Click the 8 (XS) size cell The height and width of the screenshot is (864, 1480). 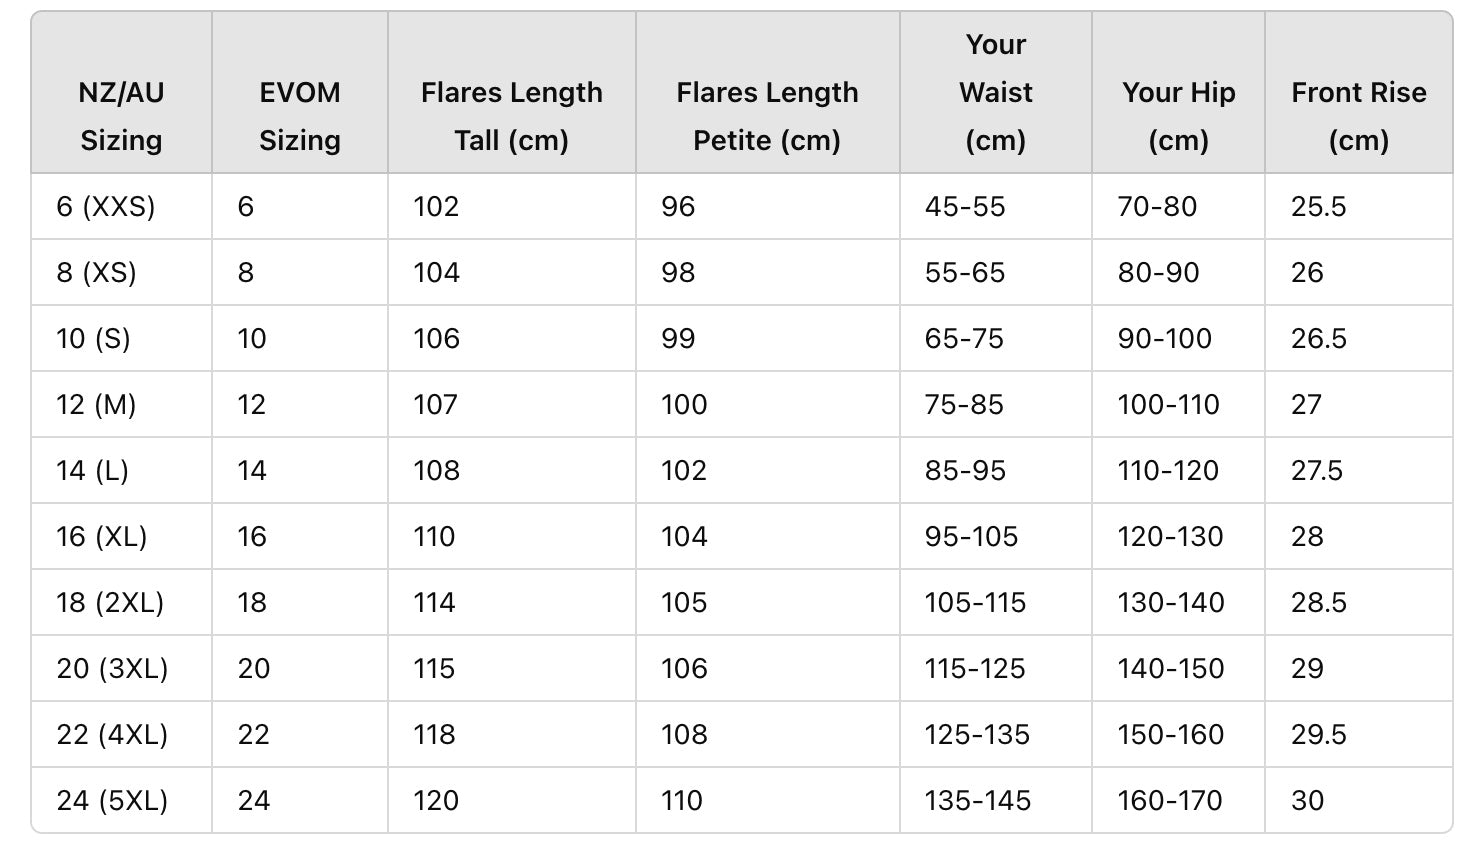[96, 273]
